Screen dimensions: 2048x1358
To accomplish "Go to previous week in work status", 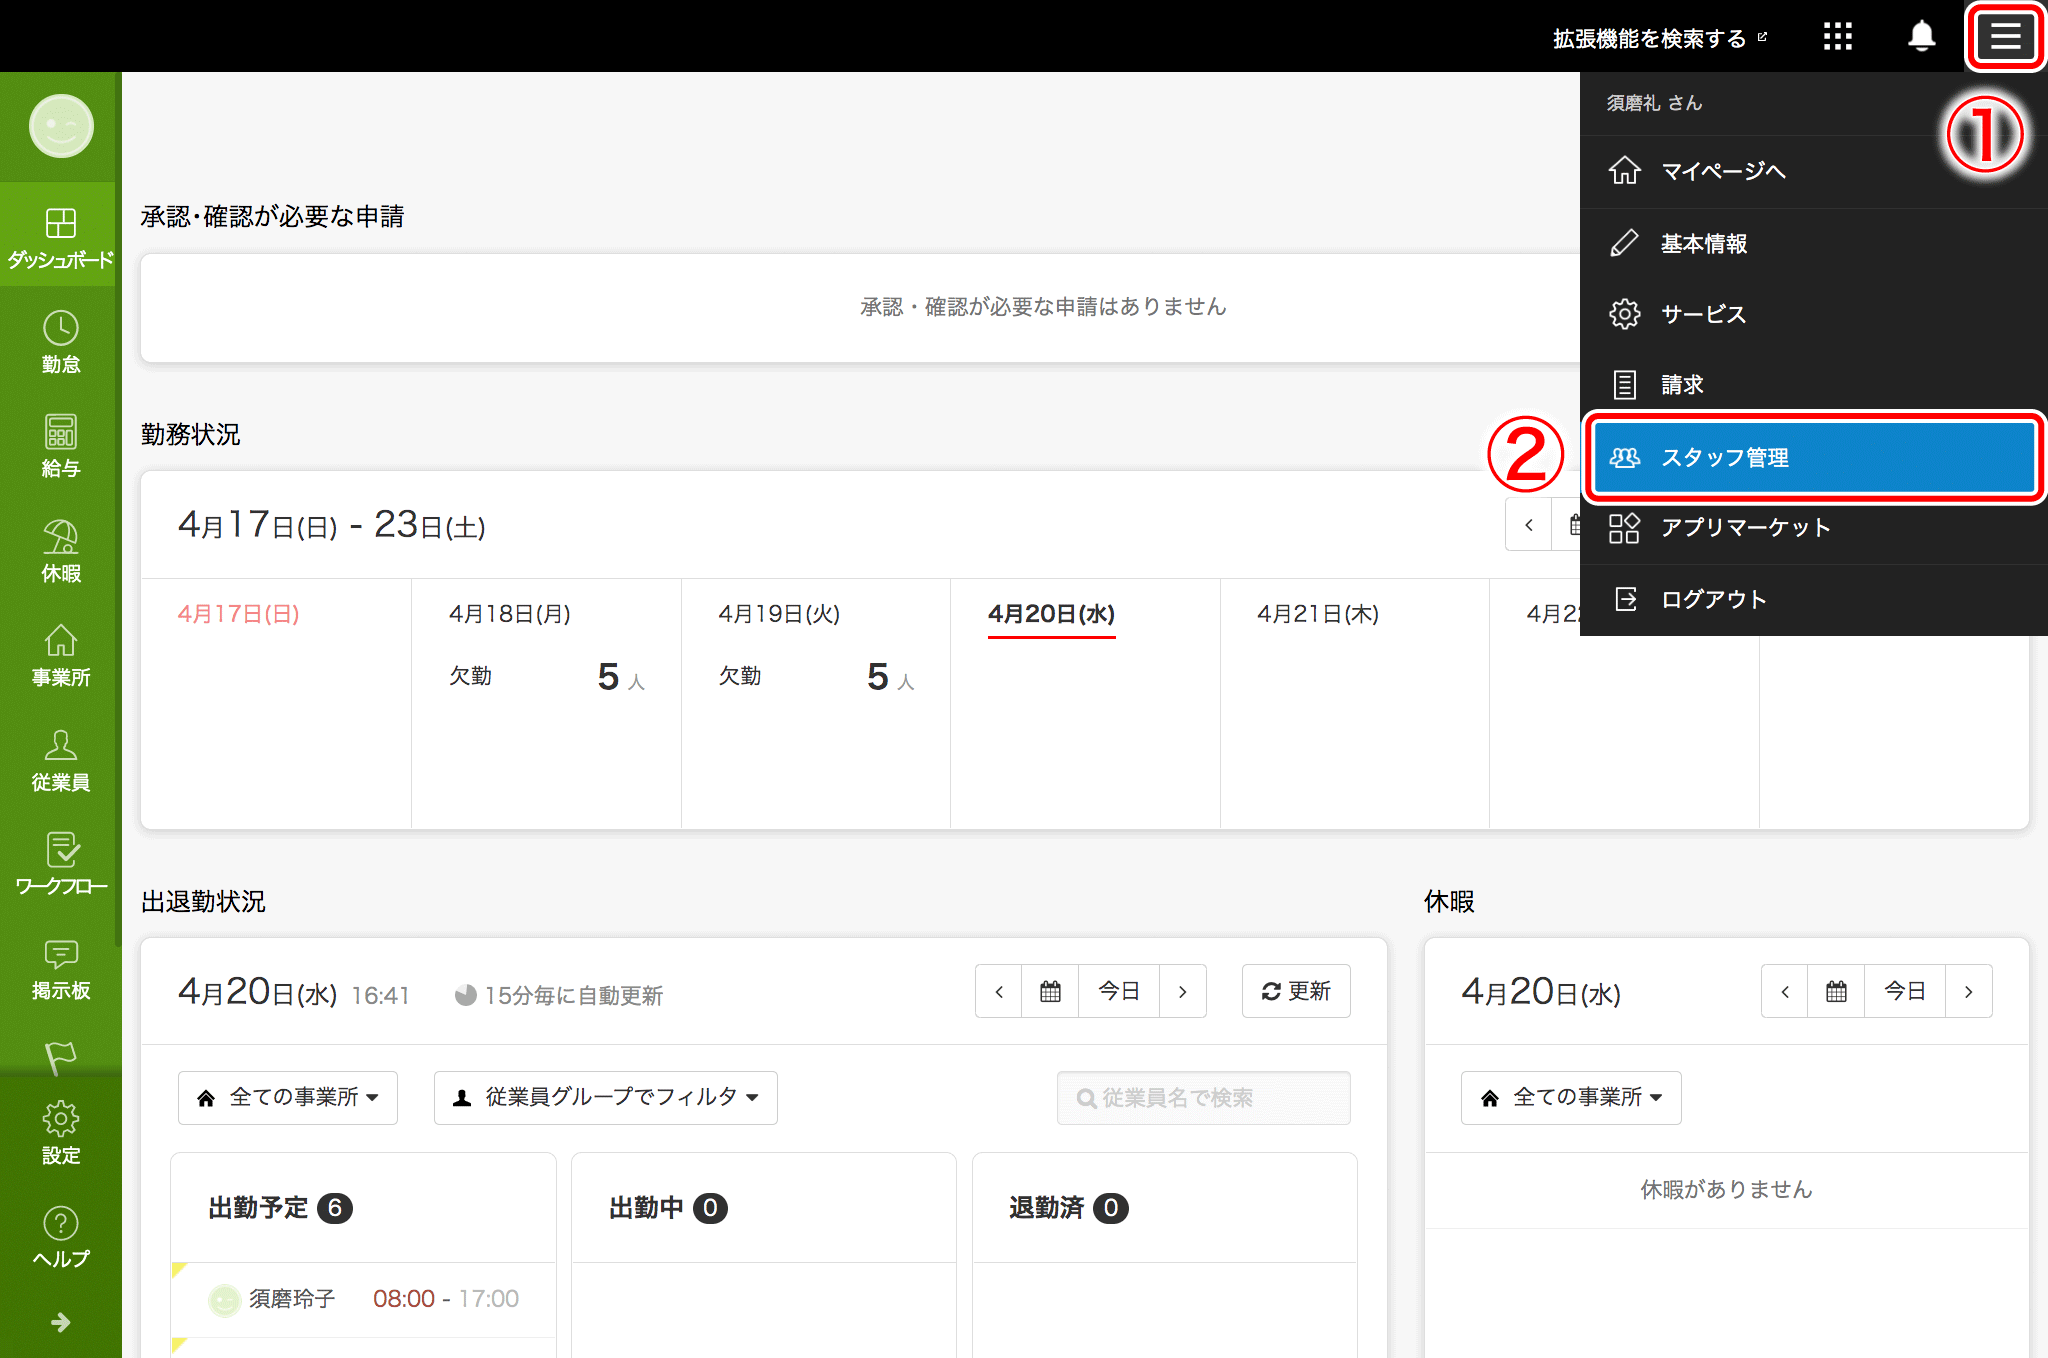I will point(1528,524).
